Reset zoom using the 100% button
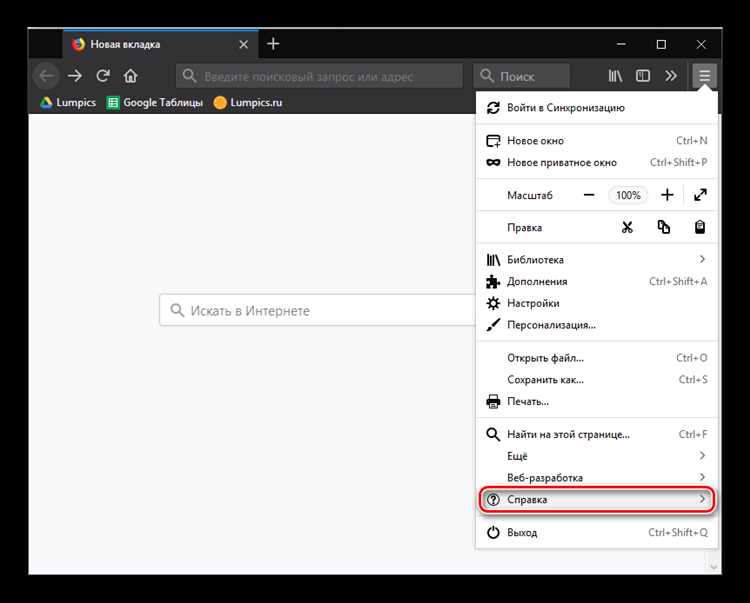Viewport: 750px width, 603px height. pos(628,195)
